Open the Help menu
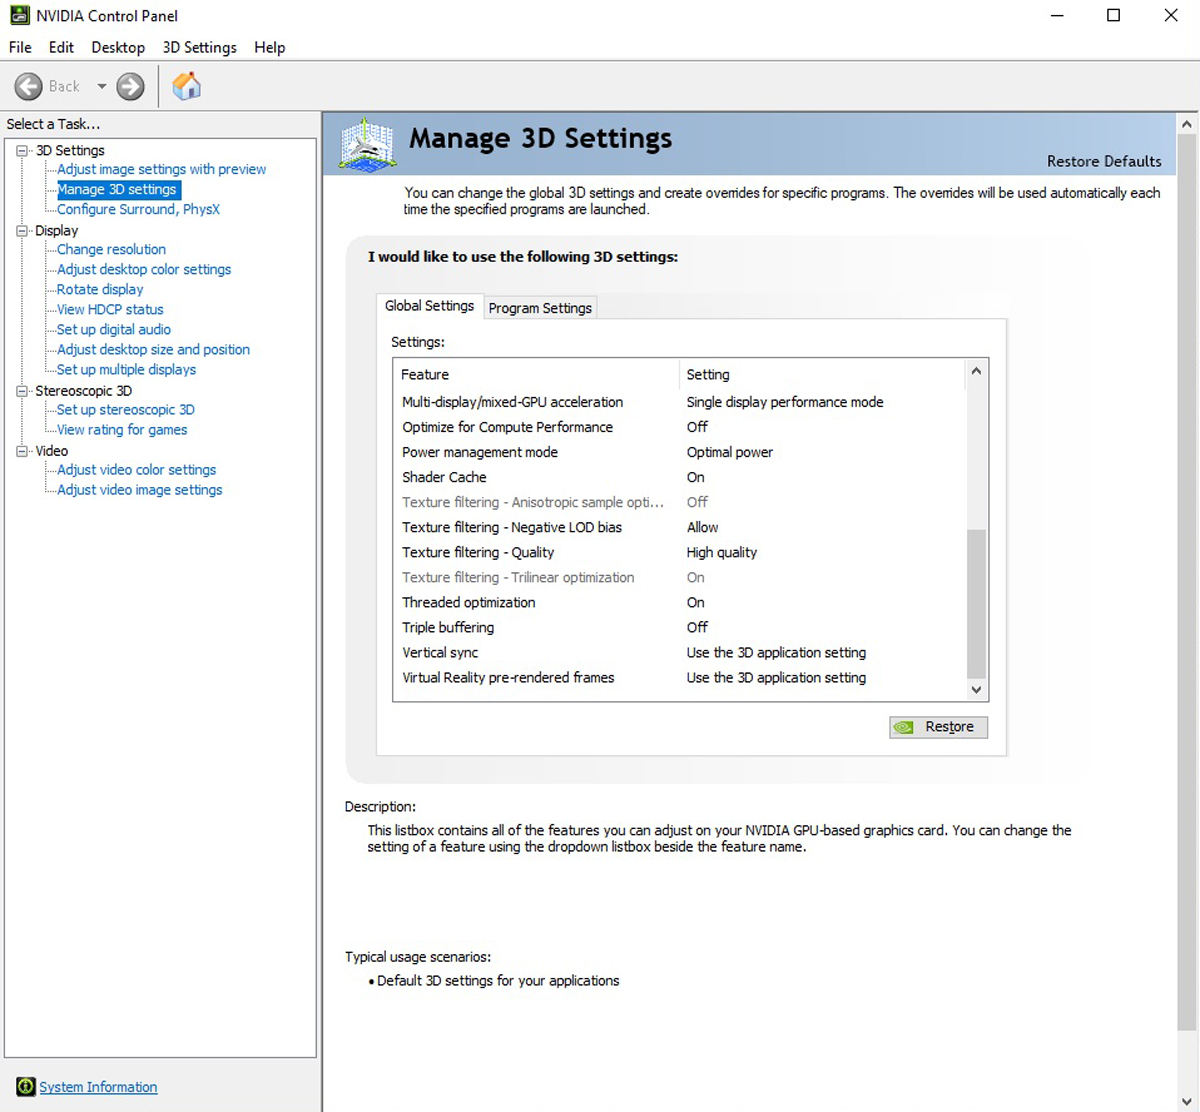The width and height of the screenshot is (1200, 1112). click(x=269, y=47)
